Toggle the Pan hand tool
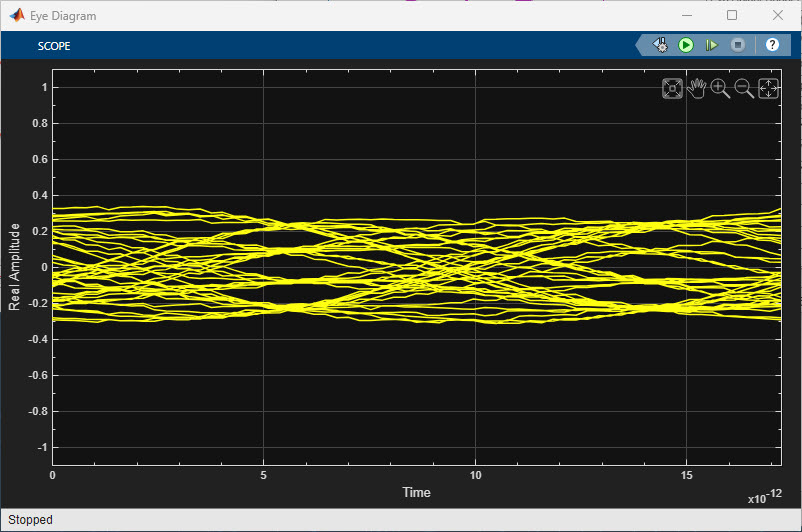The image size is (802, 532). tap(696, 89)
